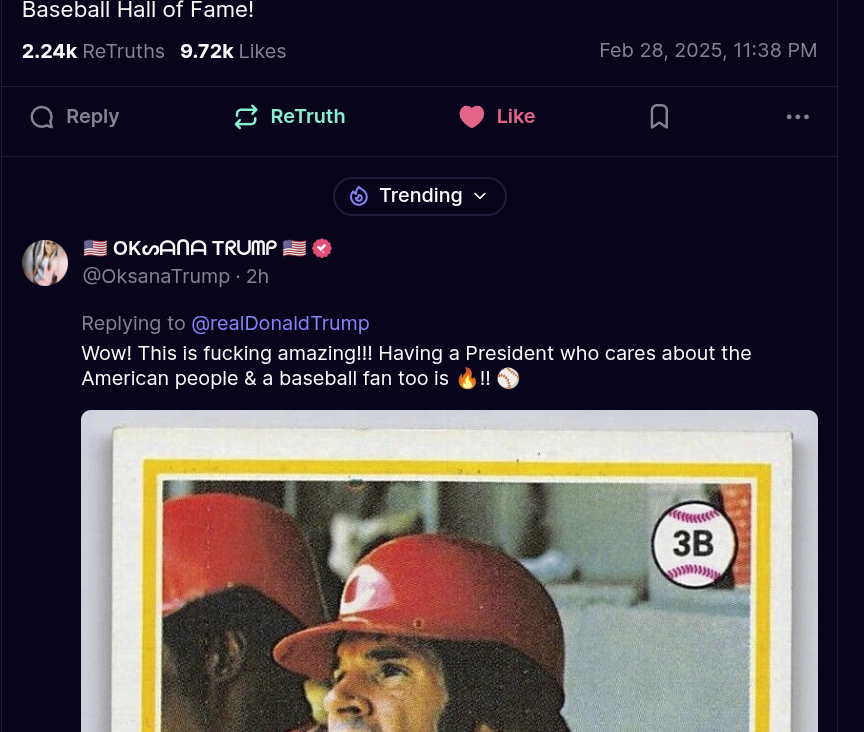Click the ReTruth arrows icon
This screenshot has width=864, height=732.
point(246,117)
